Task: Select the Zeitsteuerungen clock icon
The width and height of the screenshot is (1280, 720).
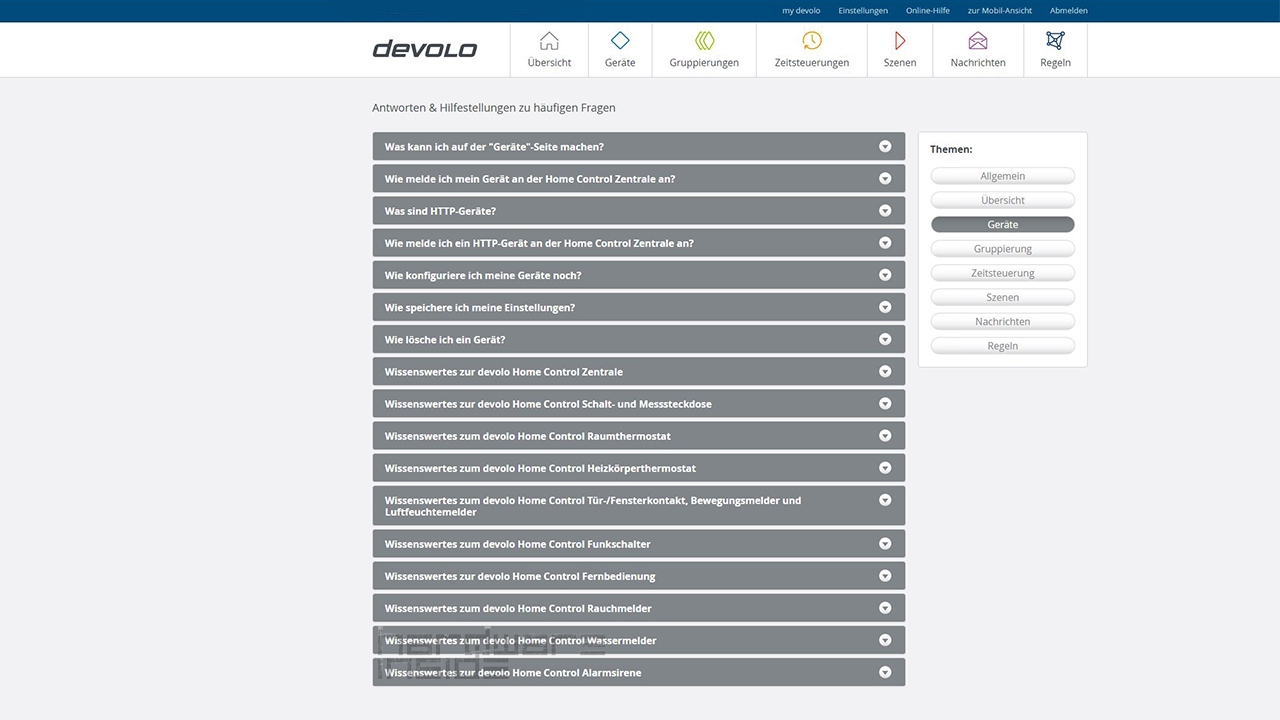Action: tap(812, 41)
